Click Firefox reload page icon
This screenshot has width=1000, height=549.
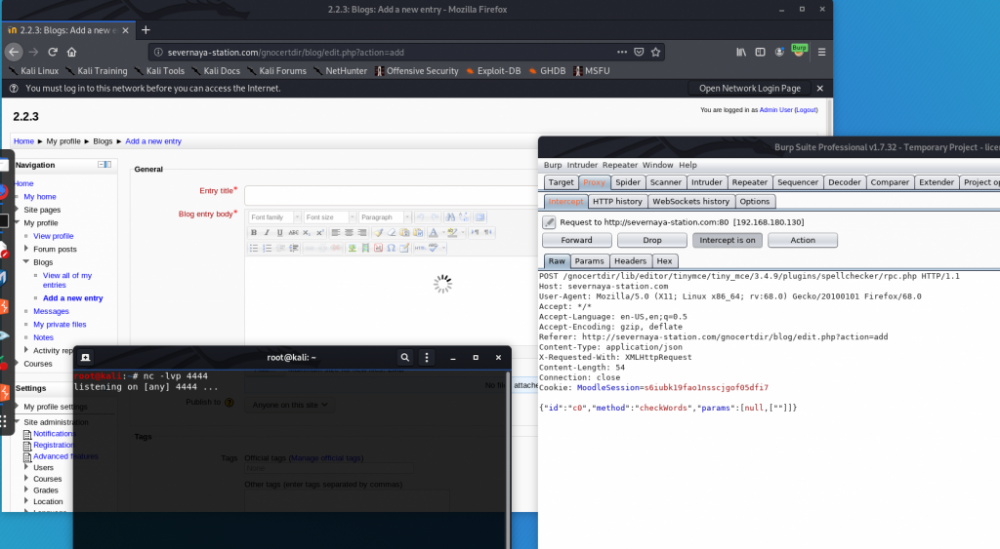53,52
